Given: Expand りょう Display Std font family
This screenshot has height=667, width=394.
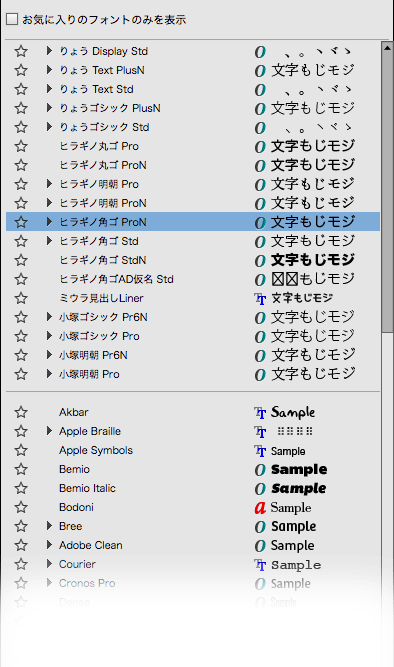Looking at the screenshot, I should (49, 51).
